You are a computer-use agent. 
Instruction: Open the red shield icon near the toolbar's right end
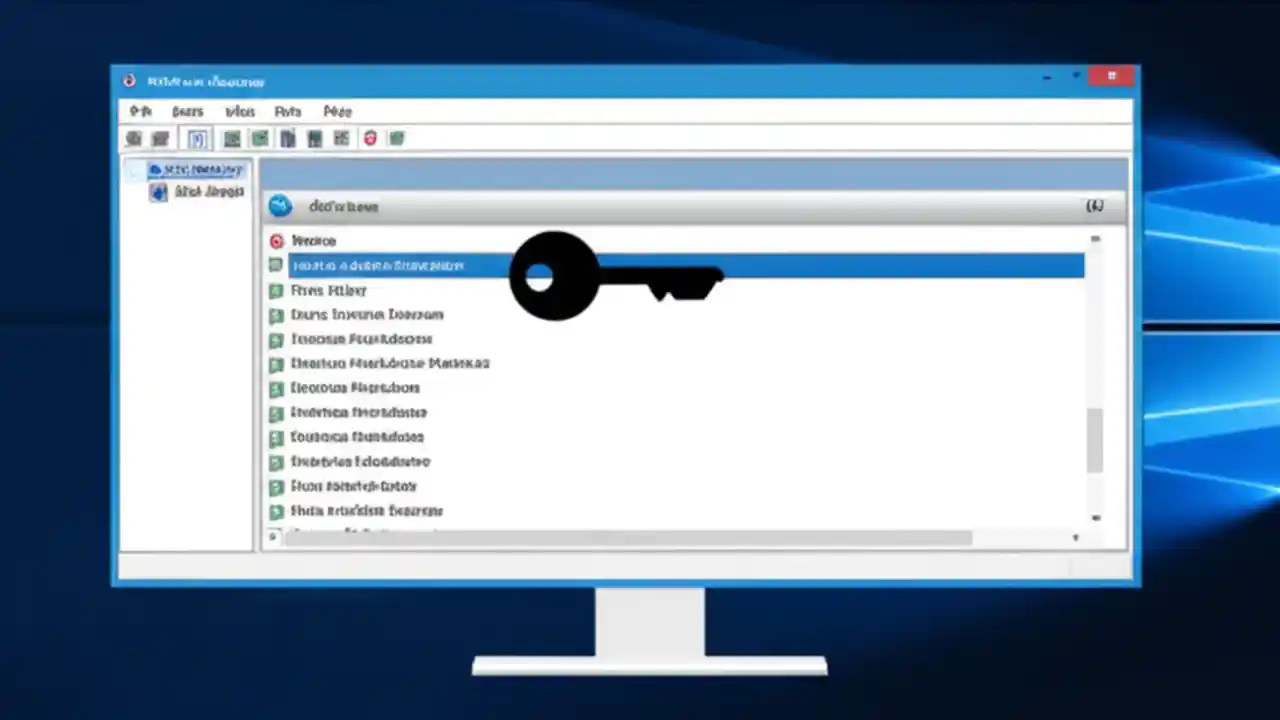coord(369,138)
